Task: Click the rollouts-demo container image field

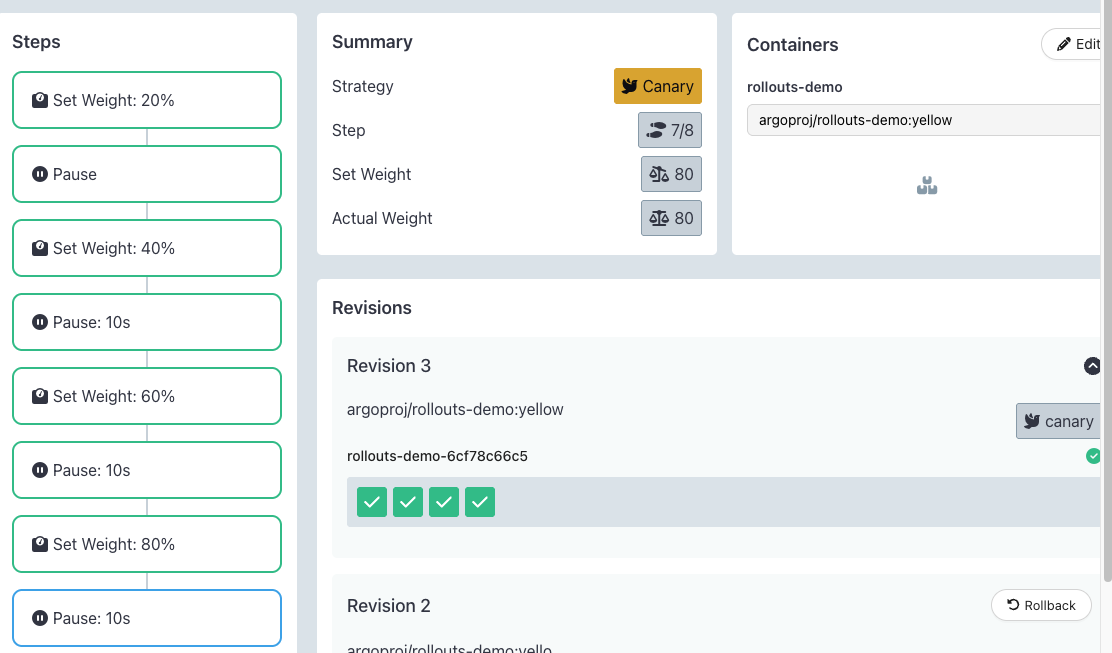Action: 923,120
